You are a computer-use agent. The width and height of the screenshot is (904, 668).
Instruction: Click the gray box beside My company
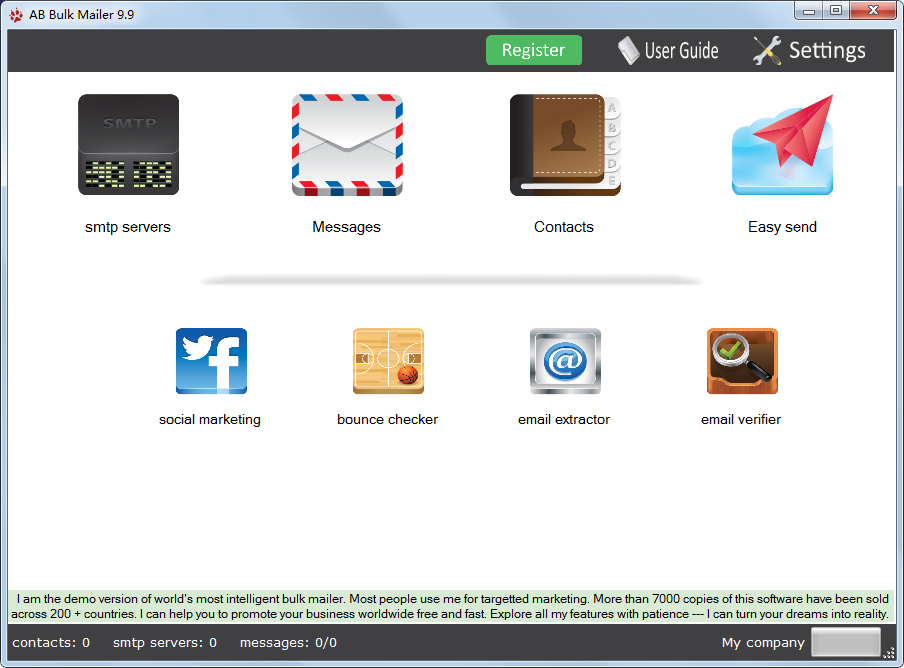846,642
